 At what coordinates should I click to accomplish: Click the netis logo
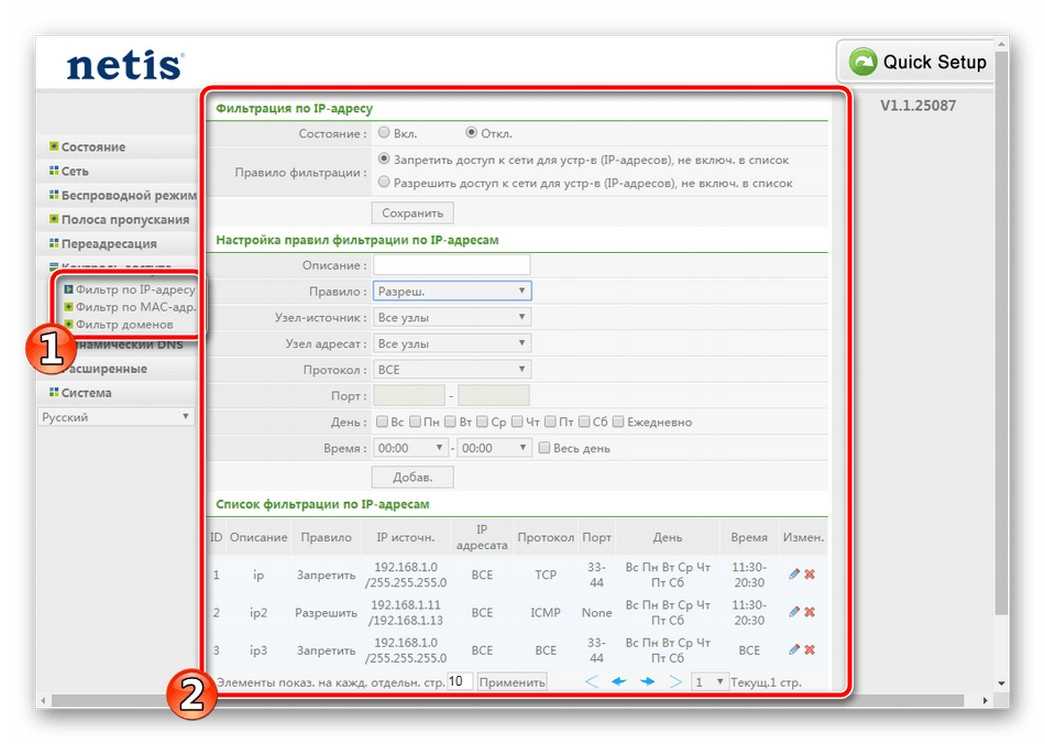[x=125, y=65]
